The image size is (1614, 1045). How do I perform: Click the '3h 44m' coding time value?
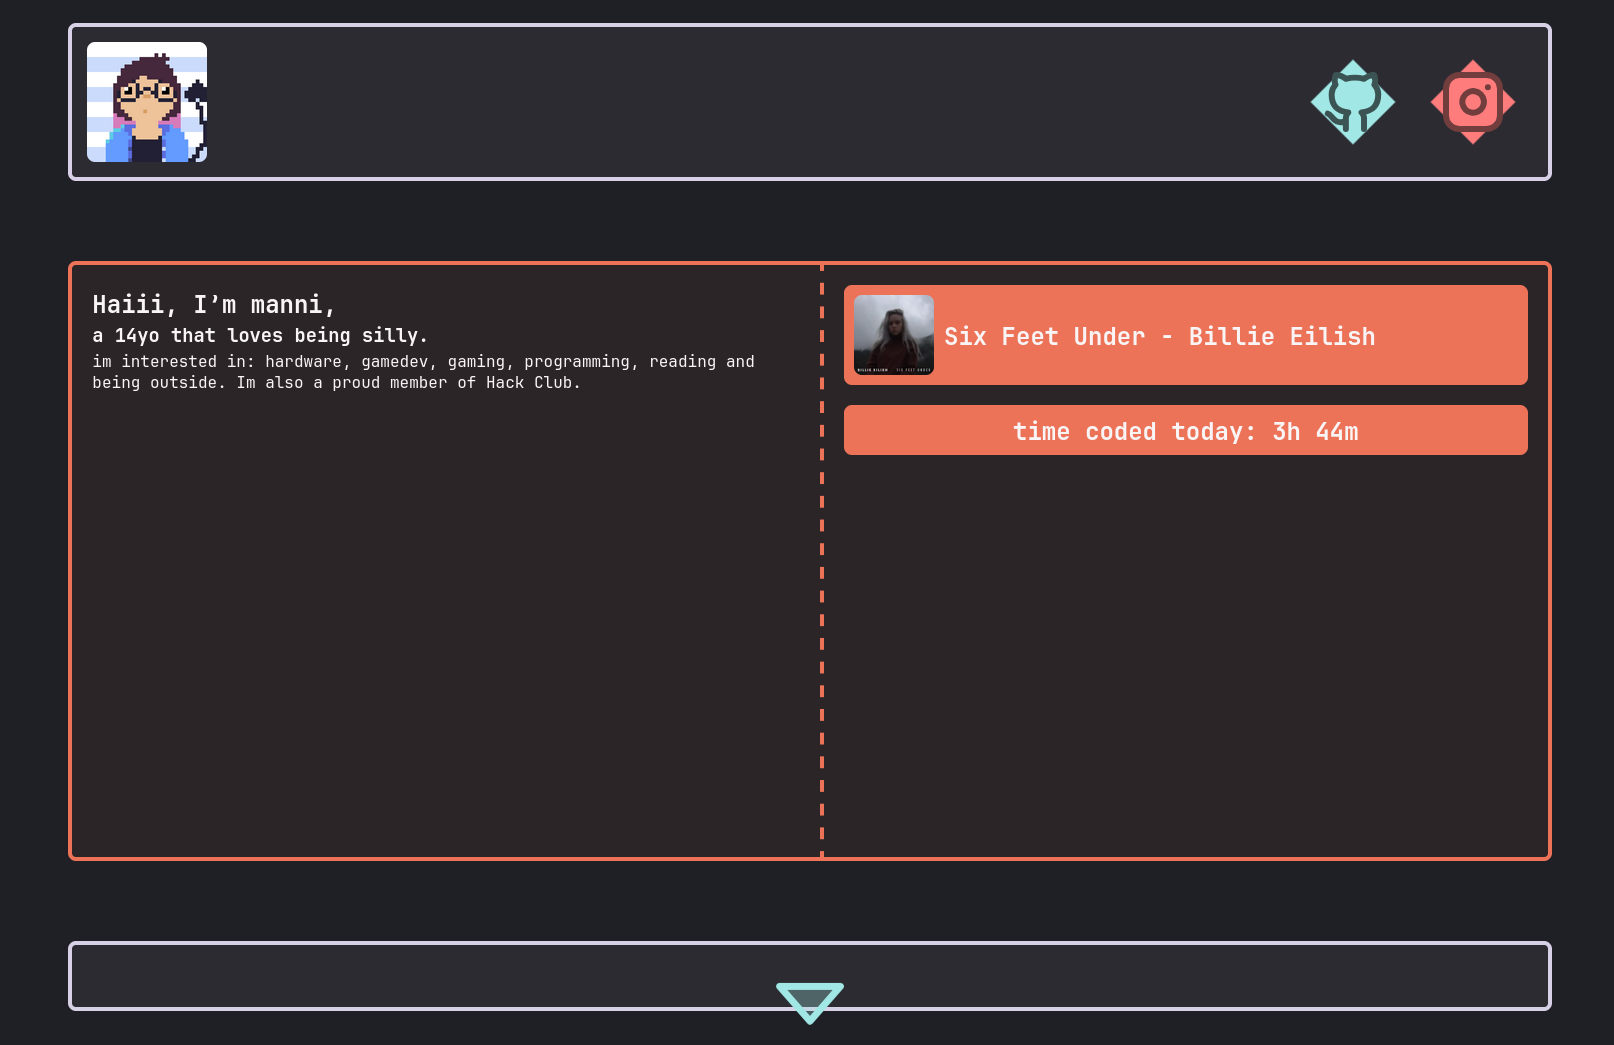pyautogui.click(x=1314, y=432)
